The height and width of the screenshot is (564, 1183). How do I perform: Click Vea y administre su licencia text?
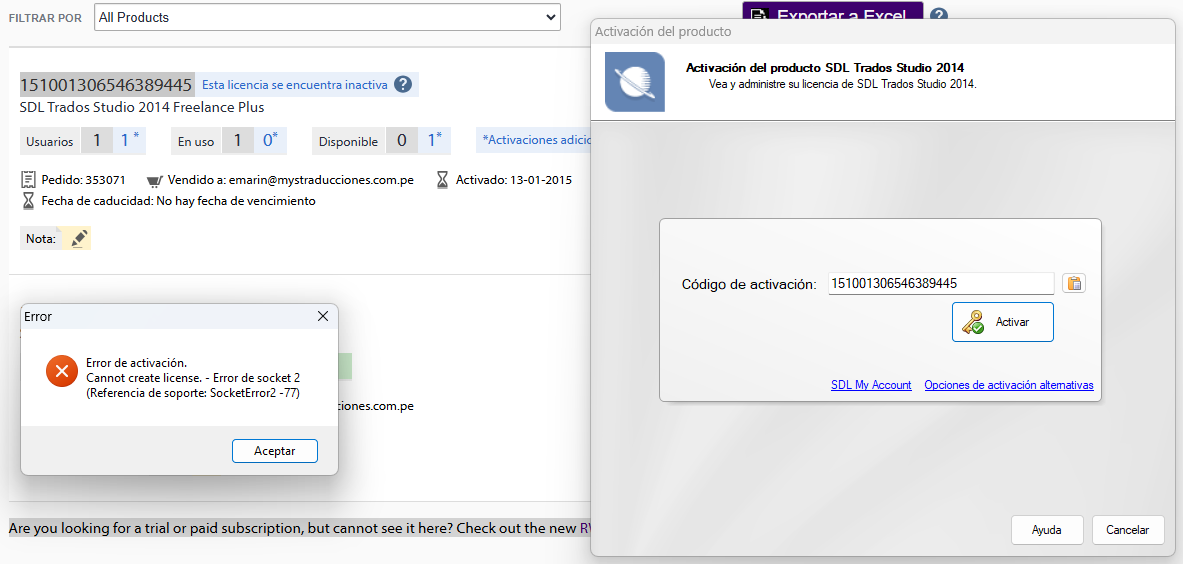click(x=843, y=84)
